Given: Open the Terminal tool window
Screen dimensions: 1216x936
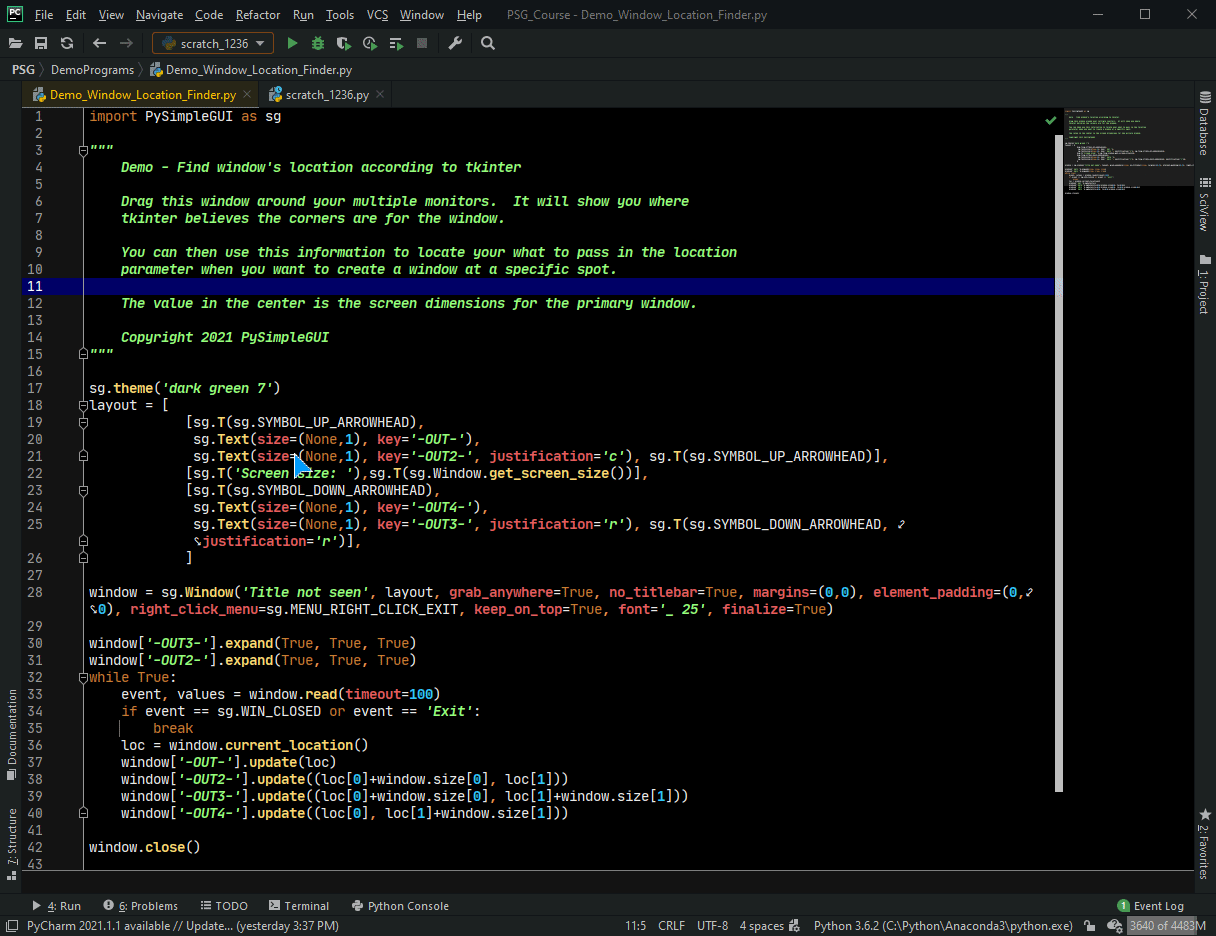Looking at the screenshot, I should 298,906.
